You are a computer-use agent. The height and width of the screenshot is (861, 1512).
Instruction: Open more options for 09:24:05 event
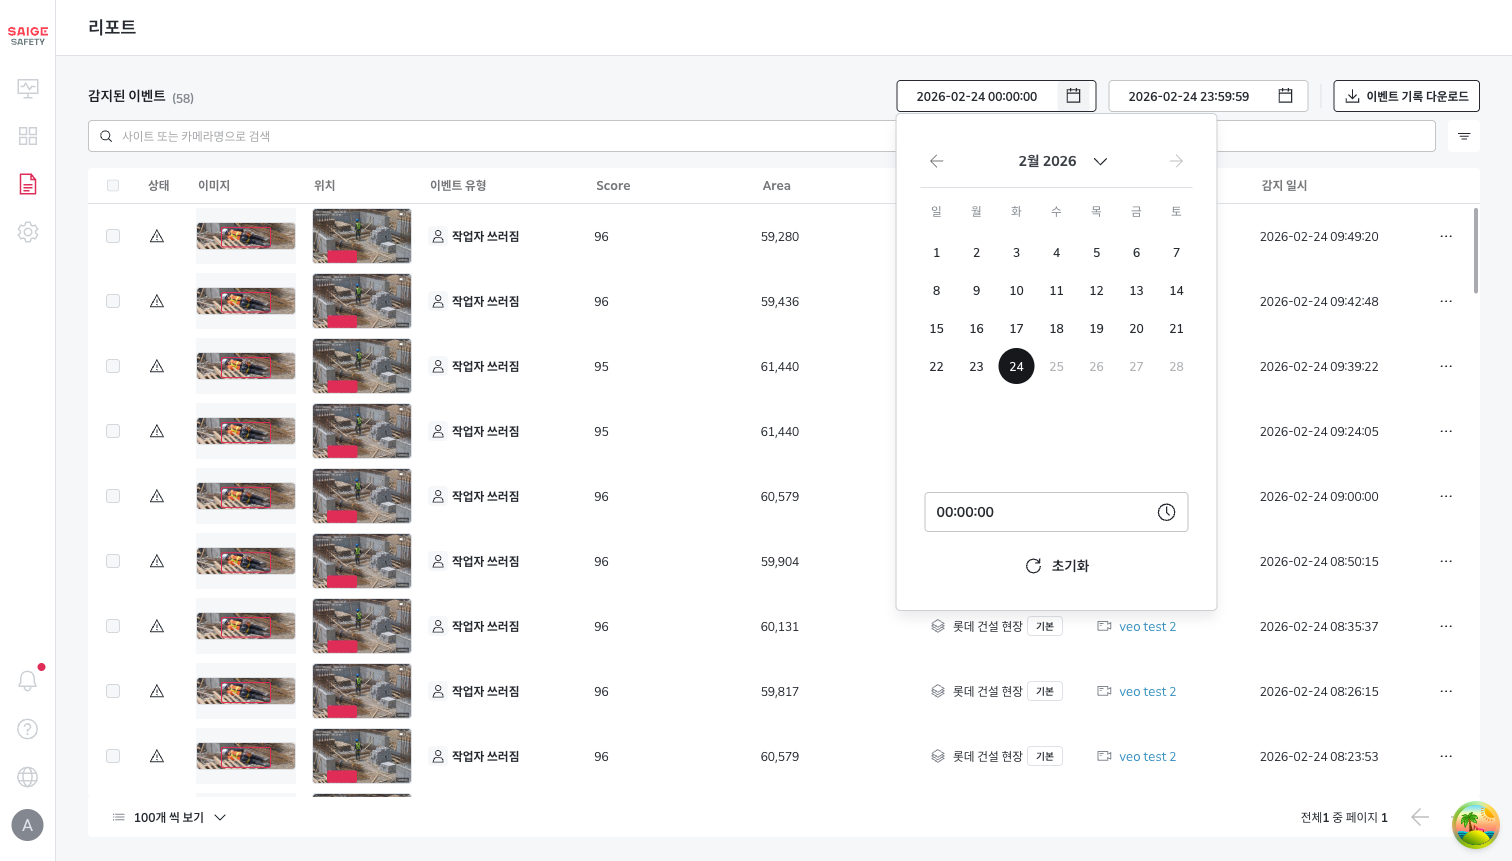[1446, 431]
